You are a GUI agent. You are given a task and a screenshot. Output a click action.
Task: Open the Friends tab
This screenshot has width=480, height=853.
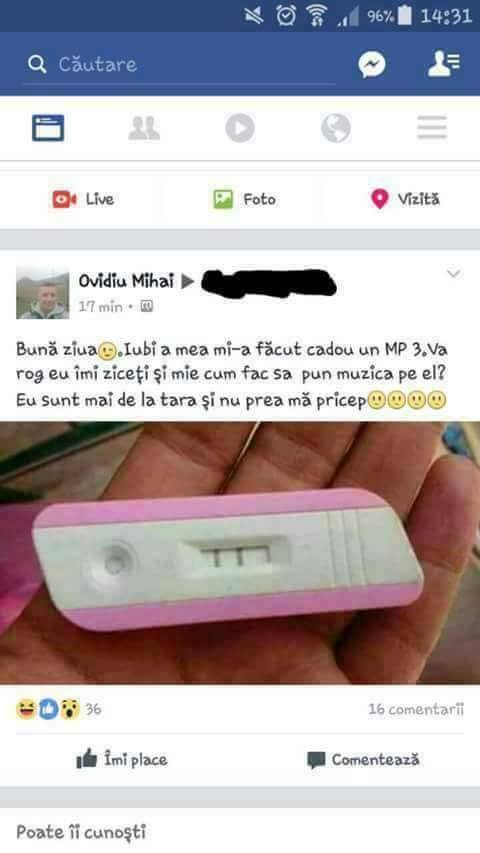click(144, 128)
